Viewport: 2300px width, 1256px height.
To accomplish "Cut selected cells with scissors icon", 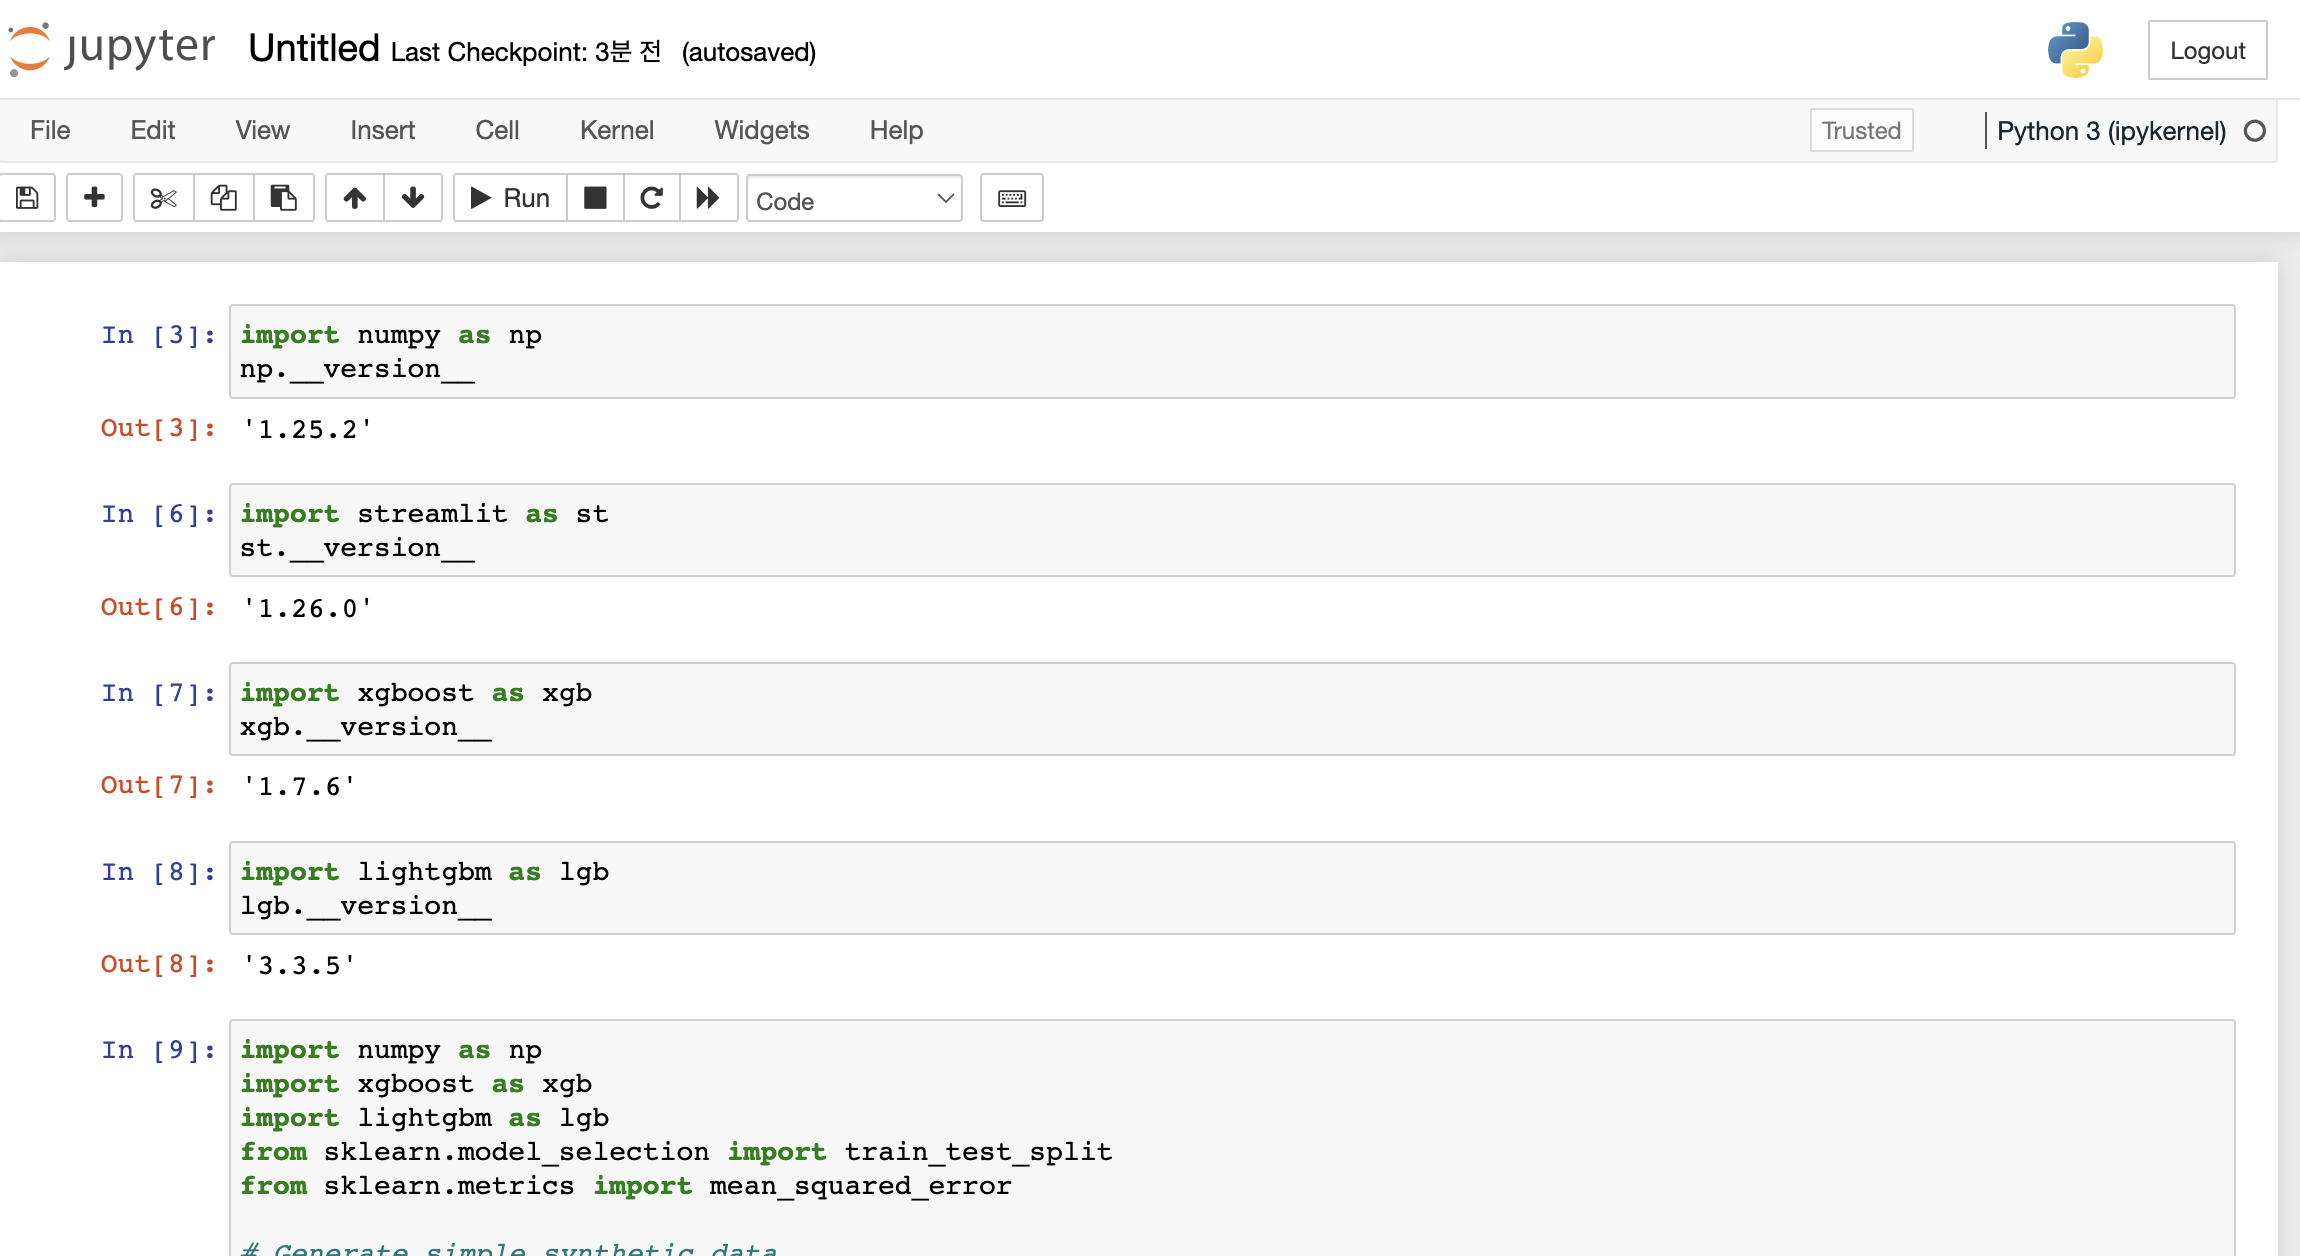I will pyautogui.click(x=163, y=198).
